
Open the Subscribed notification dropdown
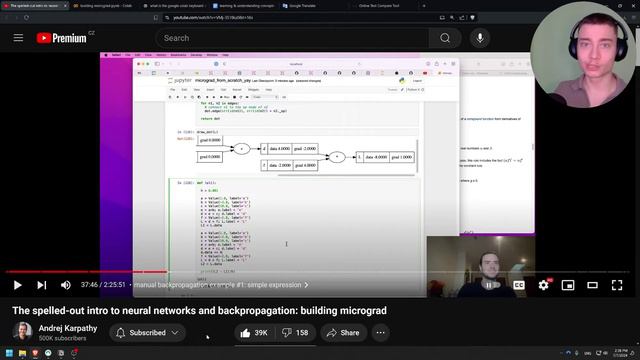coord(147,333)
